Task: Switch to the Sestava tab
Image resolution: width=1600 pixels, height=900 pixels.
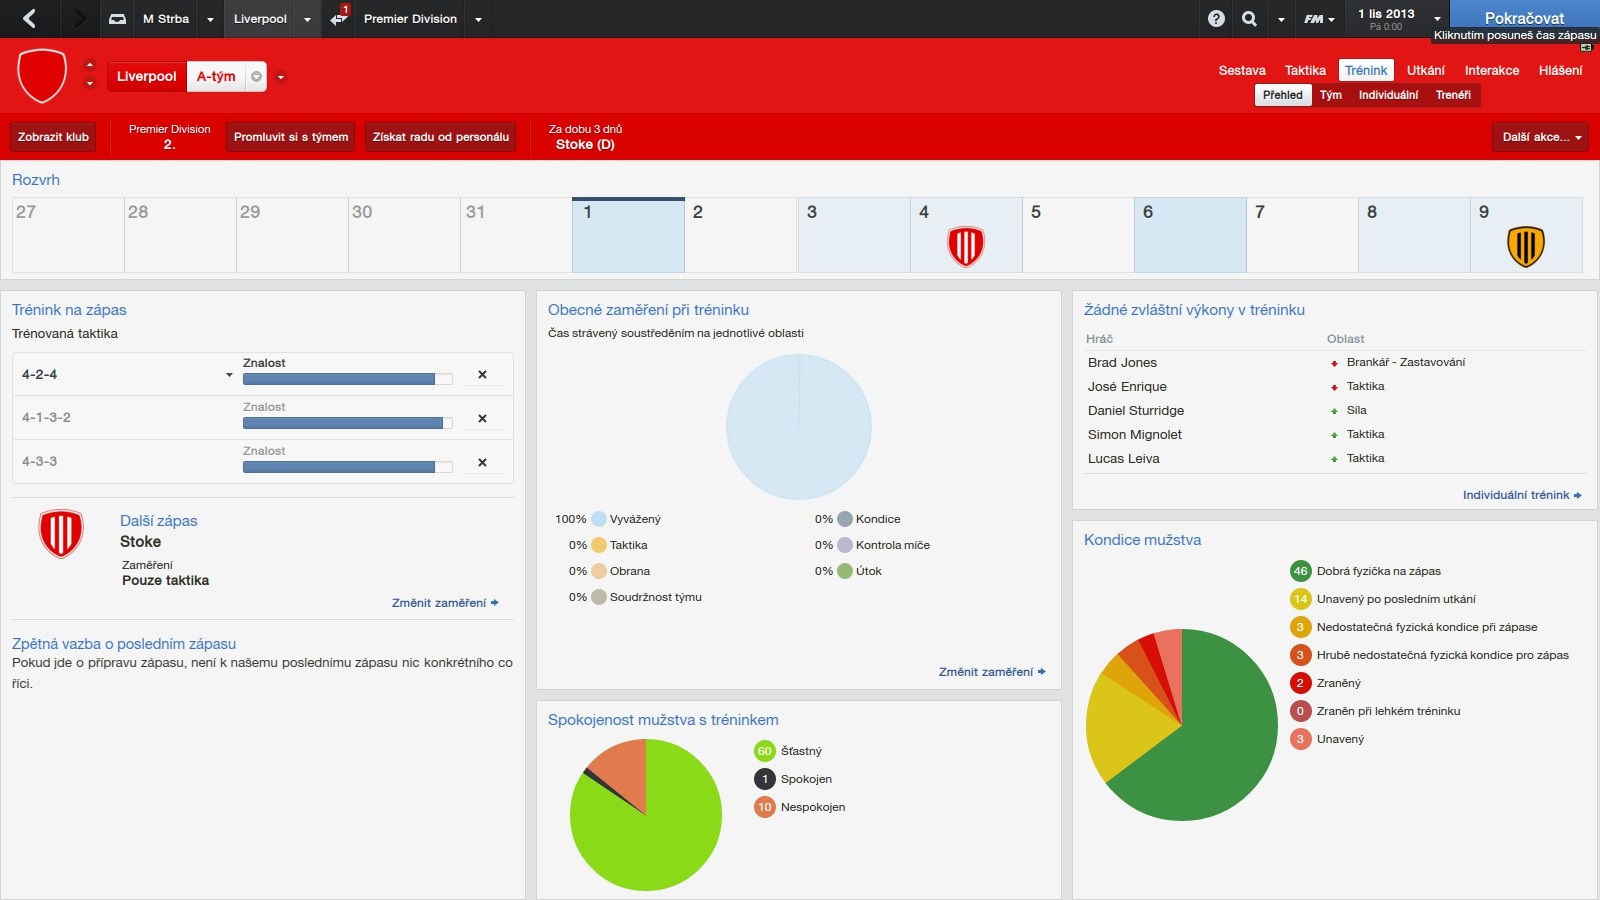Action: tap(1241, 70)
